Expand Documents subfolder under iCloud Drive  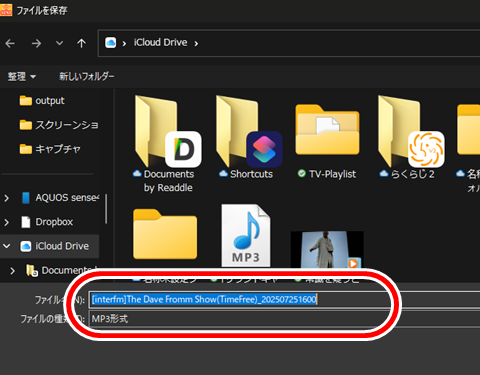(12, 271)
